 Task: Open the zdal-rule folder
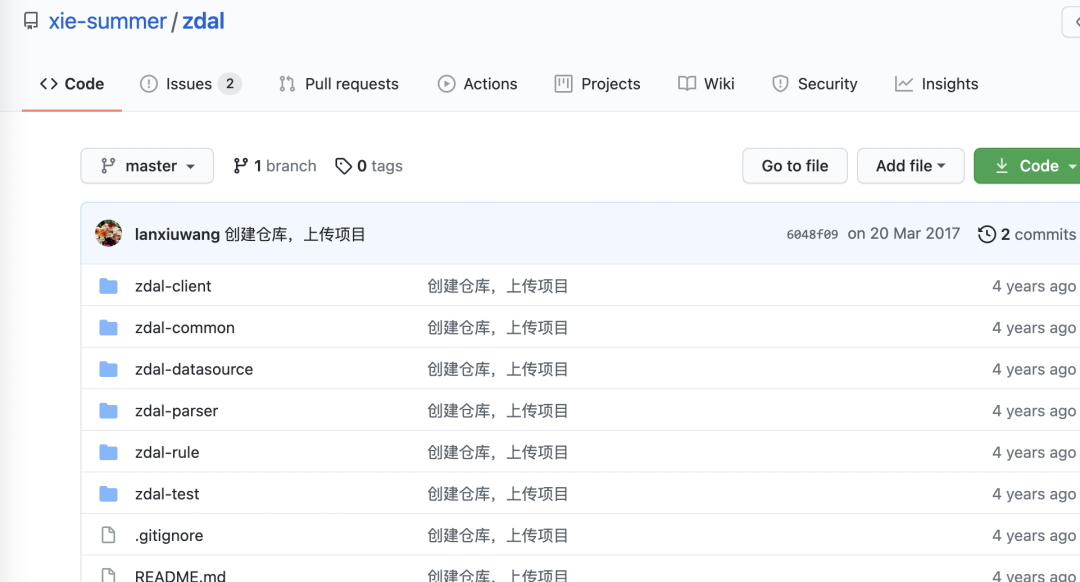(x=167, y=453)
